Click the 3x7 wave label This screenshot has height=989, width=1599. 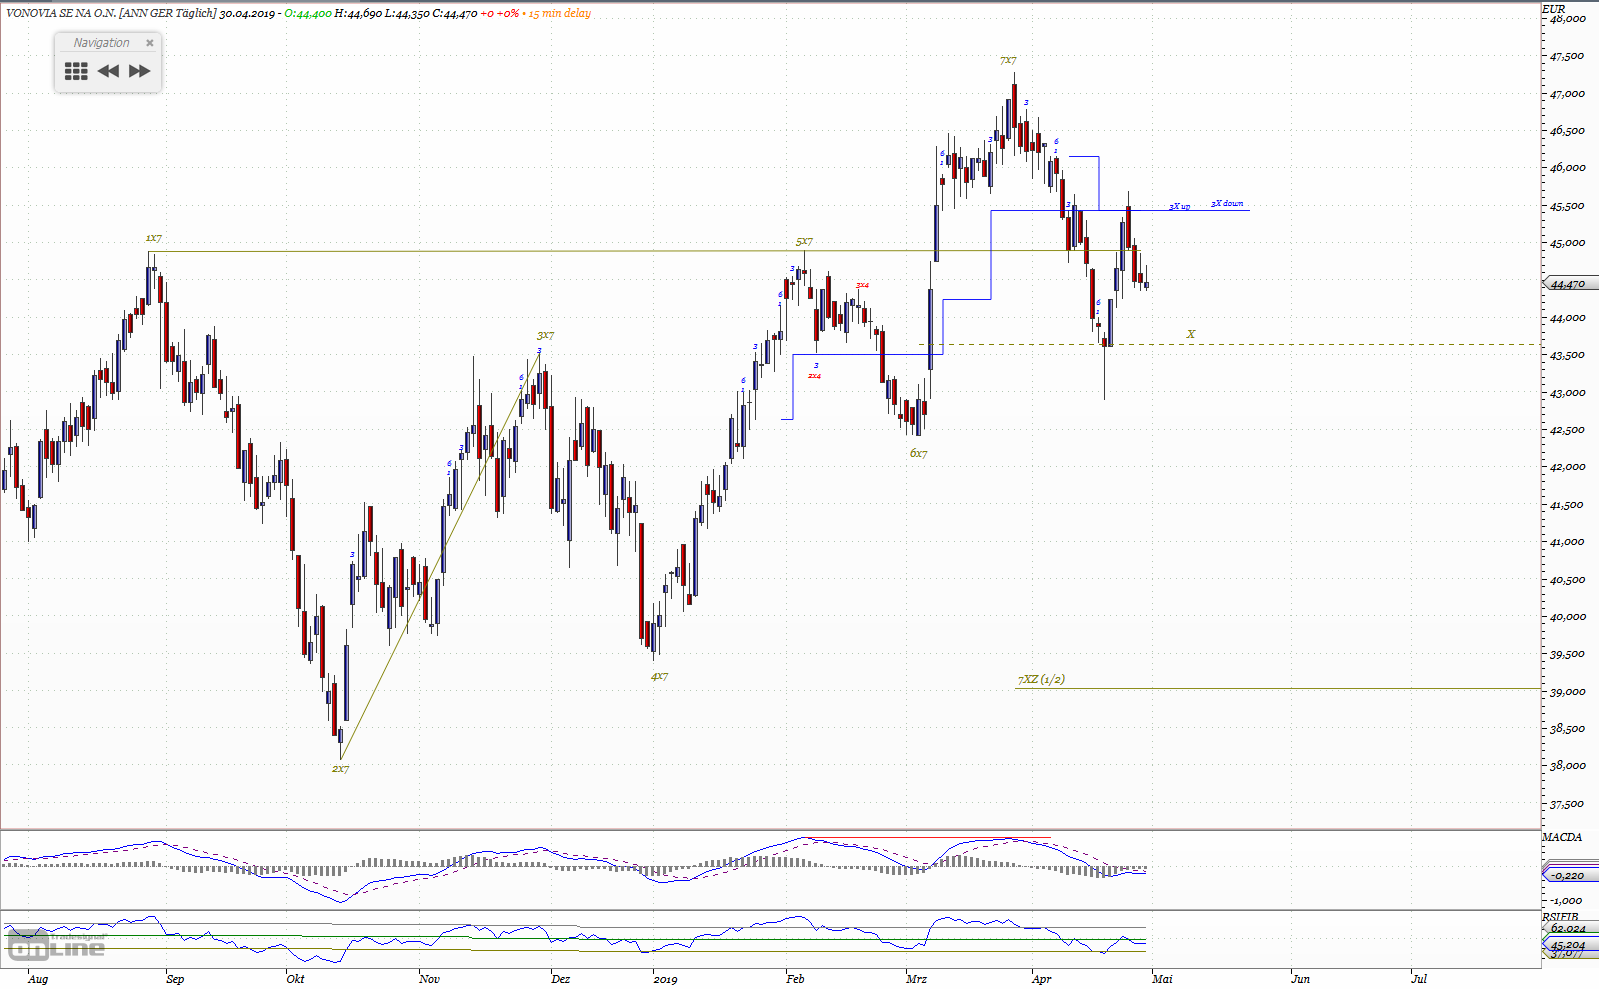click(545, 336)
